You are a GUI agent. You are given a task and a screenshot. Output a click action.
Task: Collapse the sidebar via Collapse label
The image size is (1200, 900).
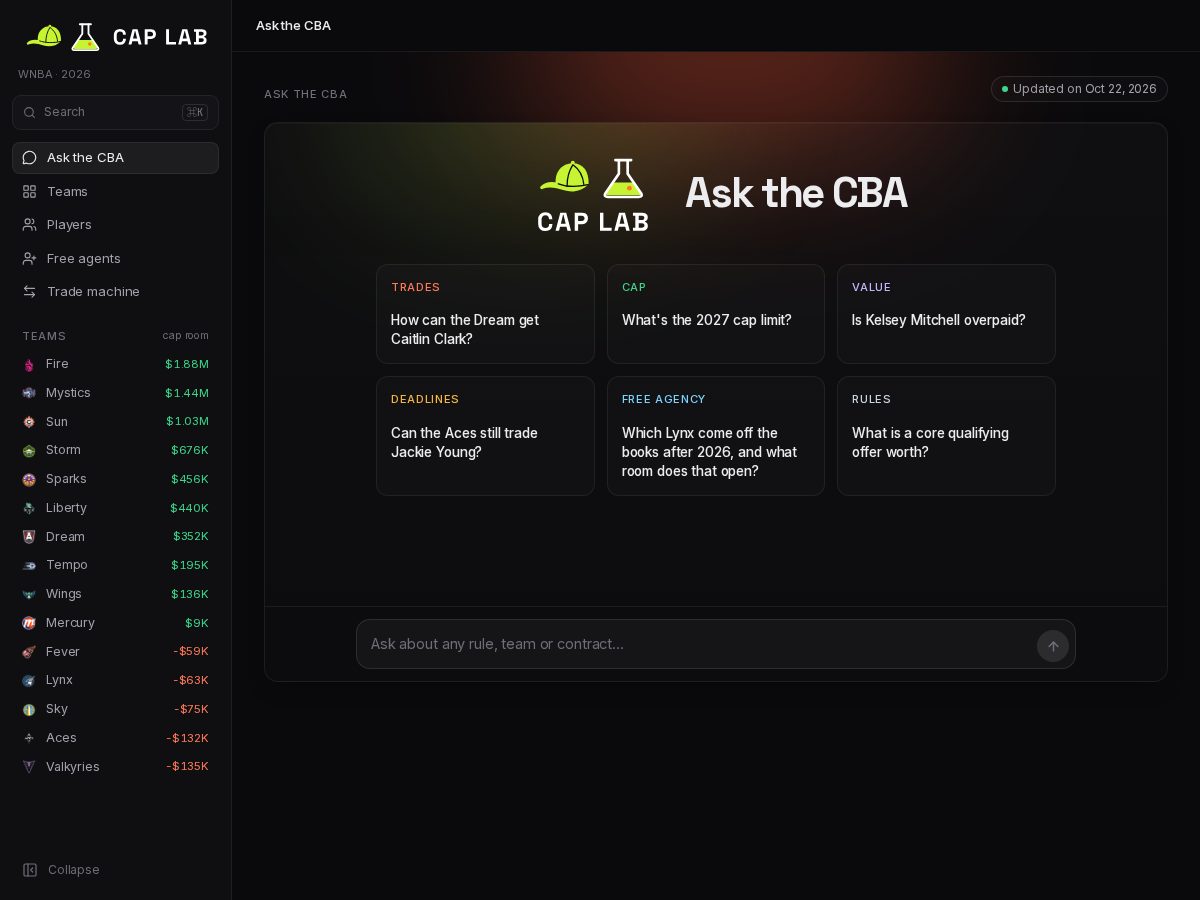tap(74, 870)
